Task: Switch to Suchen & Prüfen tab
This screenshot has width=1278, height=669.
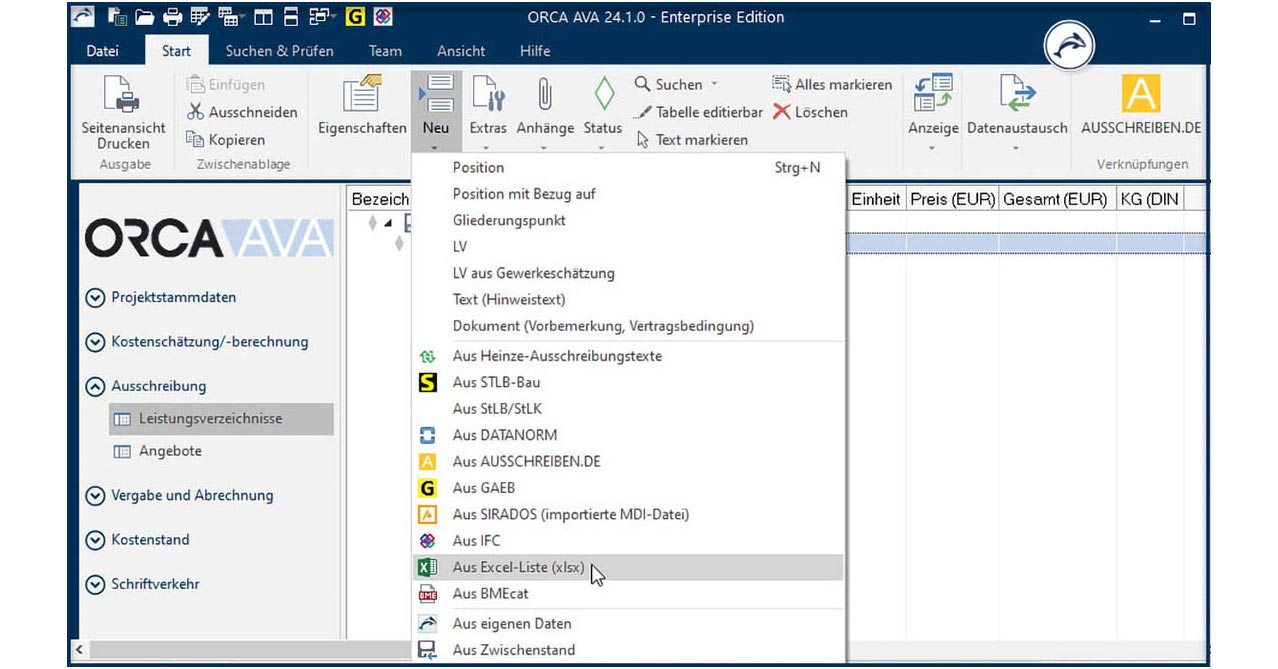Action: pos(279,51)
